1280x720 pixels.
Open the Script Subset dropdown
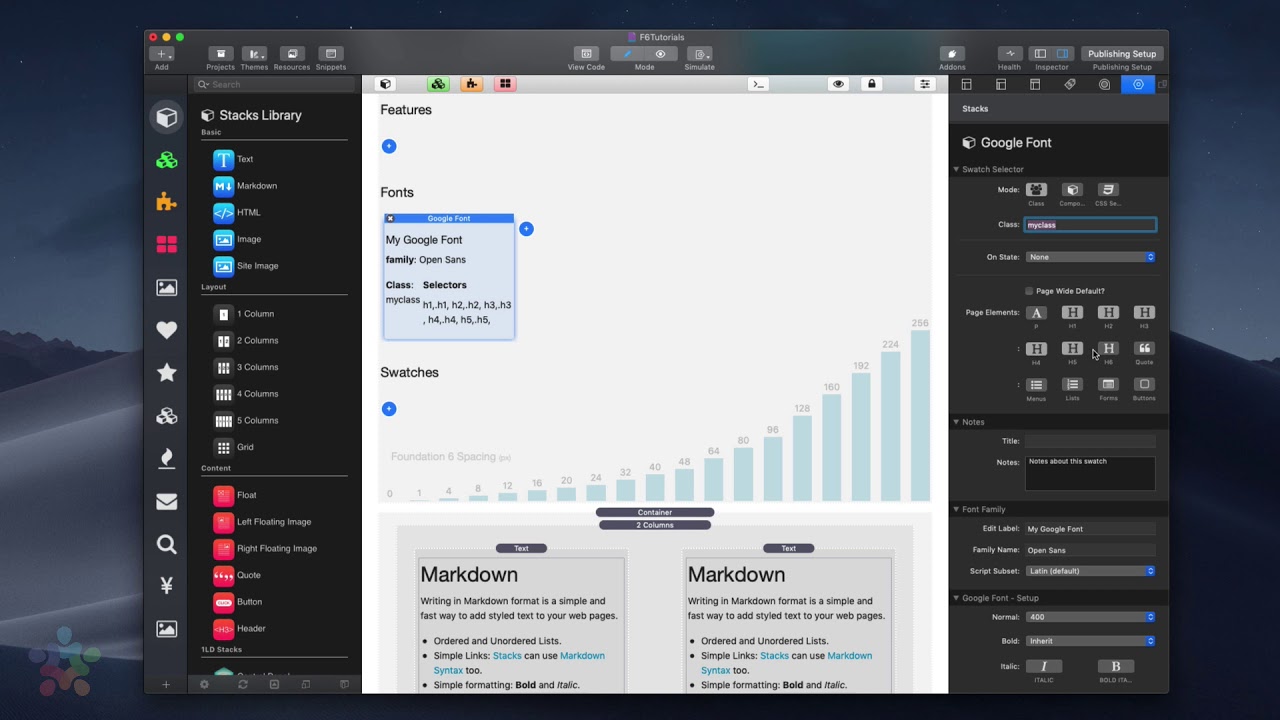1090,571
